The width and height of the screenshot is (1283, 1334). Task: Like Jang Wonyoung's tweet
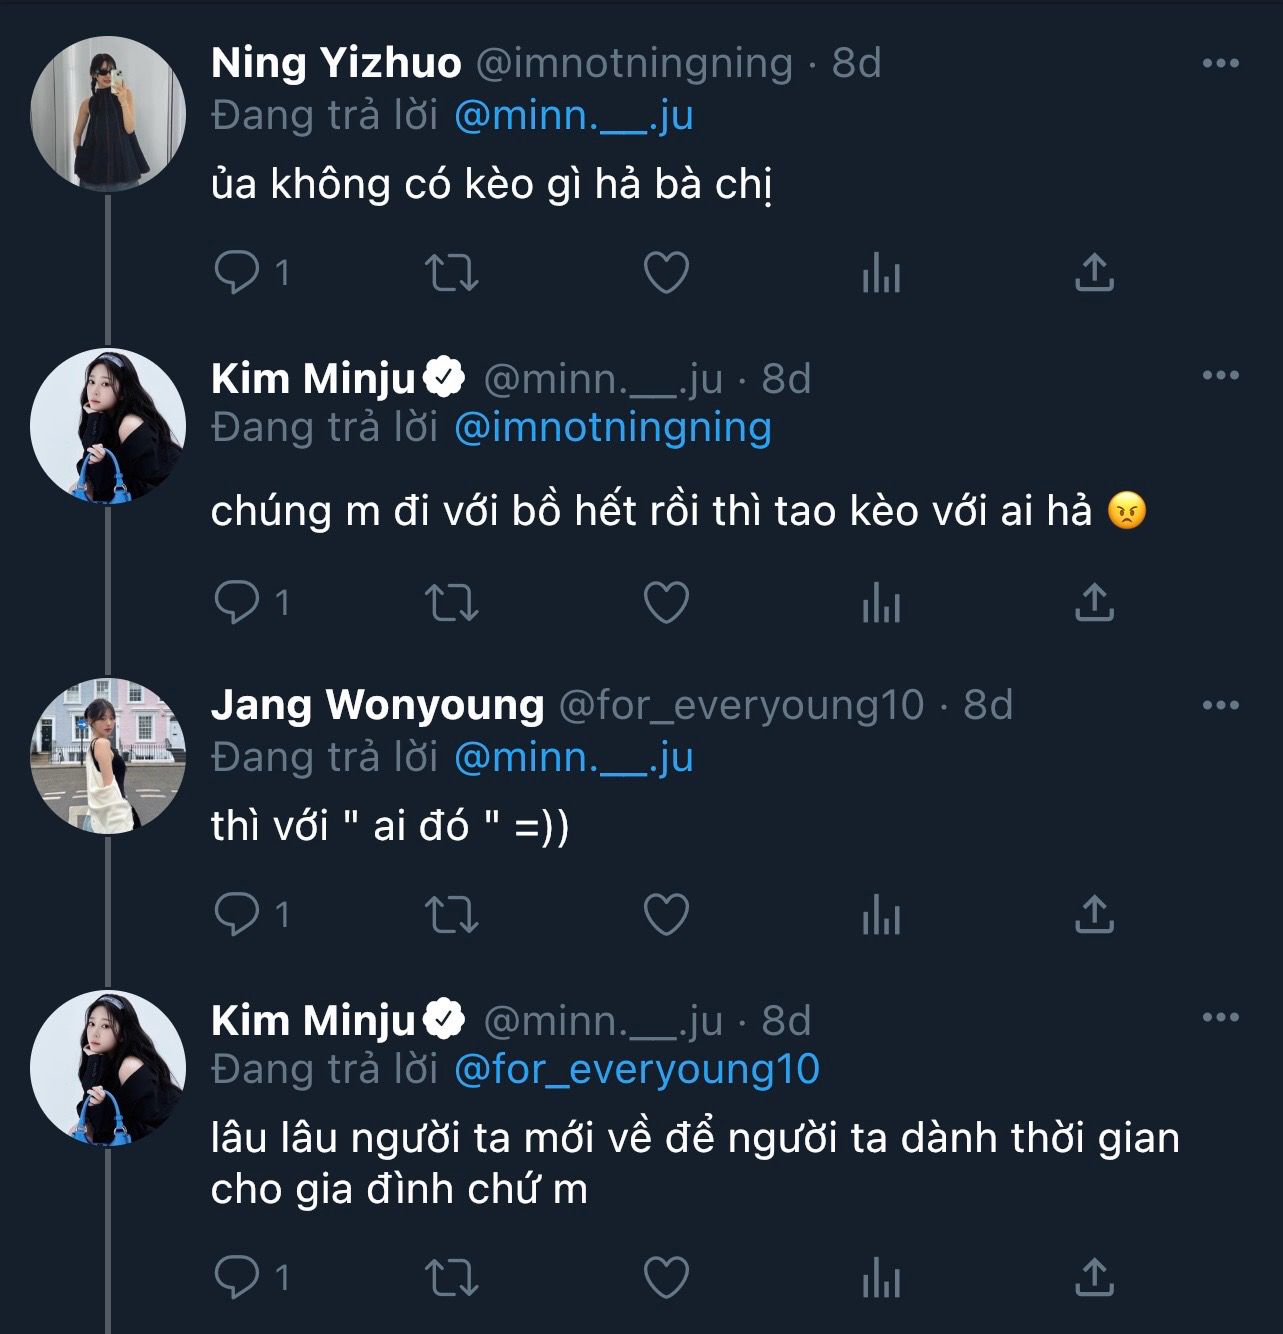pos(666,914)
